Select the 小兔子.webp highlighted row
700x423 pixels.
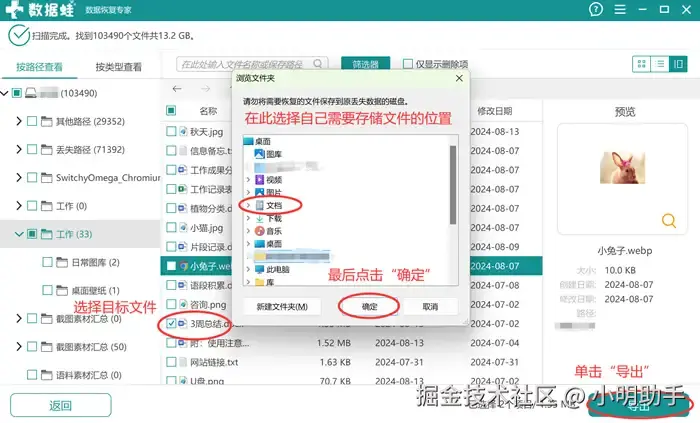351,265
